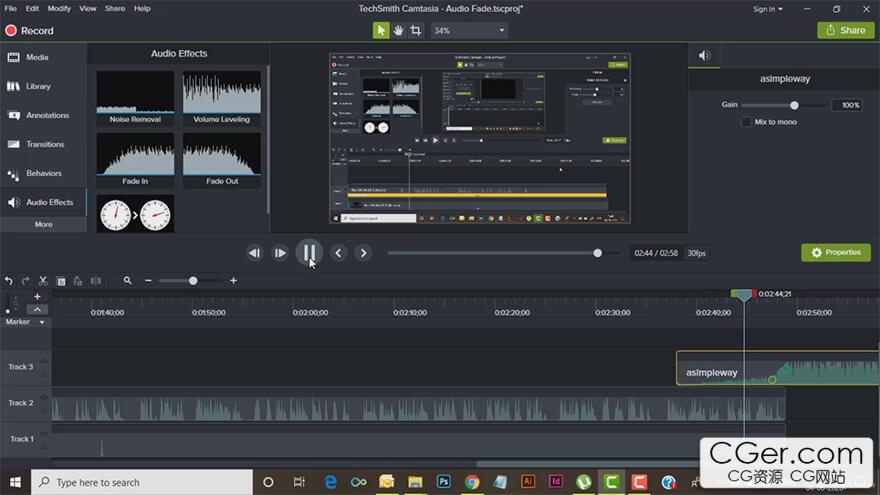This screenshot has width=880, height=495.
Task: Jump to next clip arrow
Action: (363, 253)
